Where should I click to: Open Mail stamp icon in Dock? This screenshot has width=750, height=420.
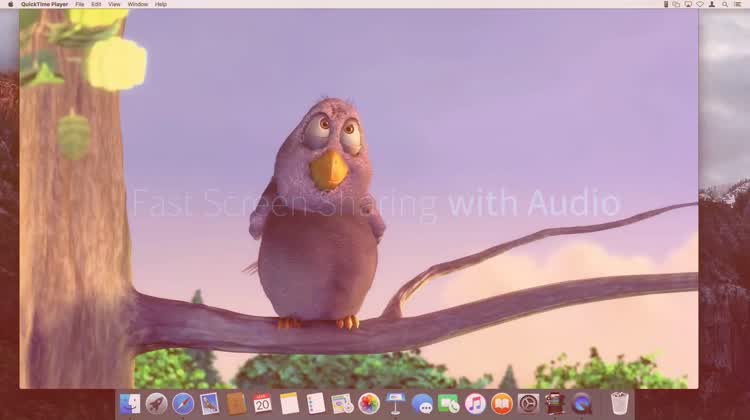tap(210, 404)
